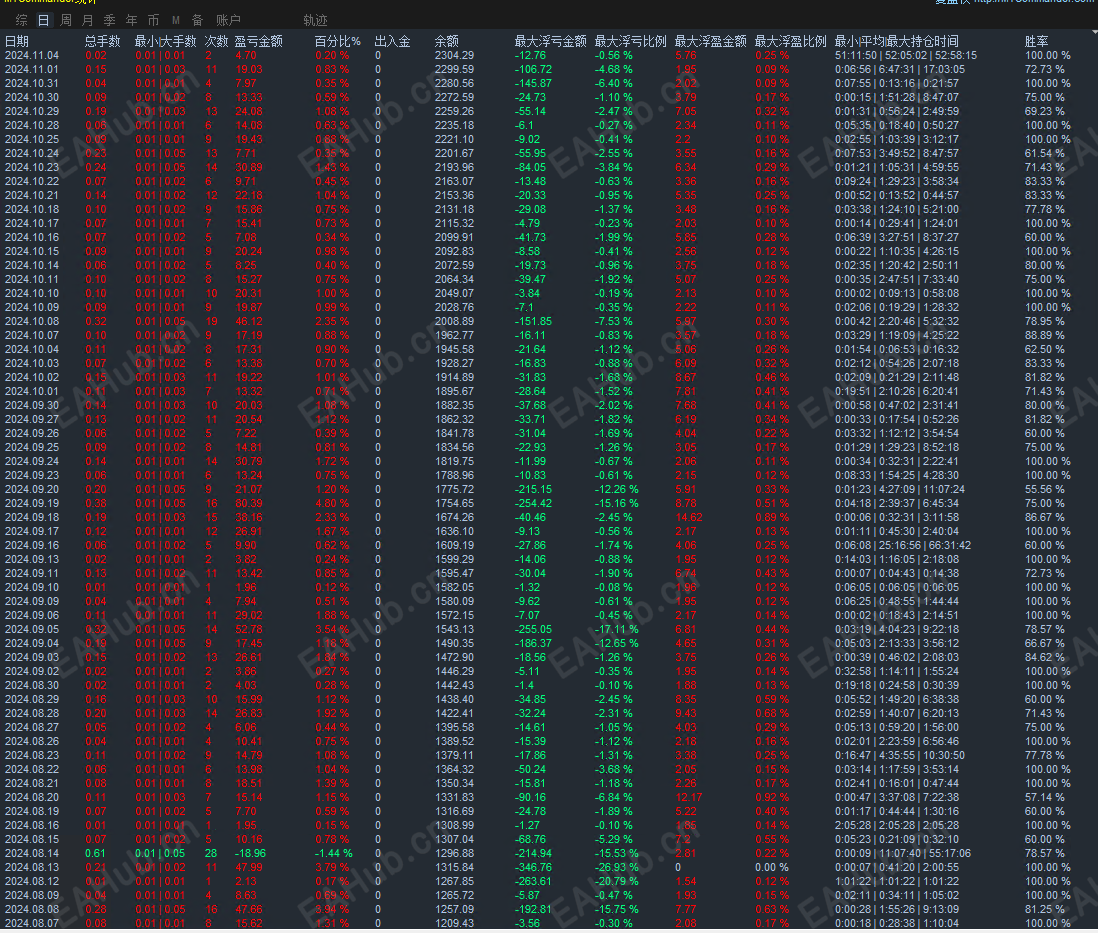Click the floating loss ratio -26.93 %
Image resolution: width=1098 pixels, height=933 pixels.
coord(616,868)
